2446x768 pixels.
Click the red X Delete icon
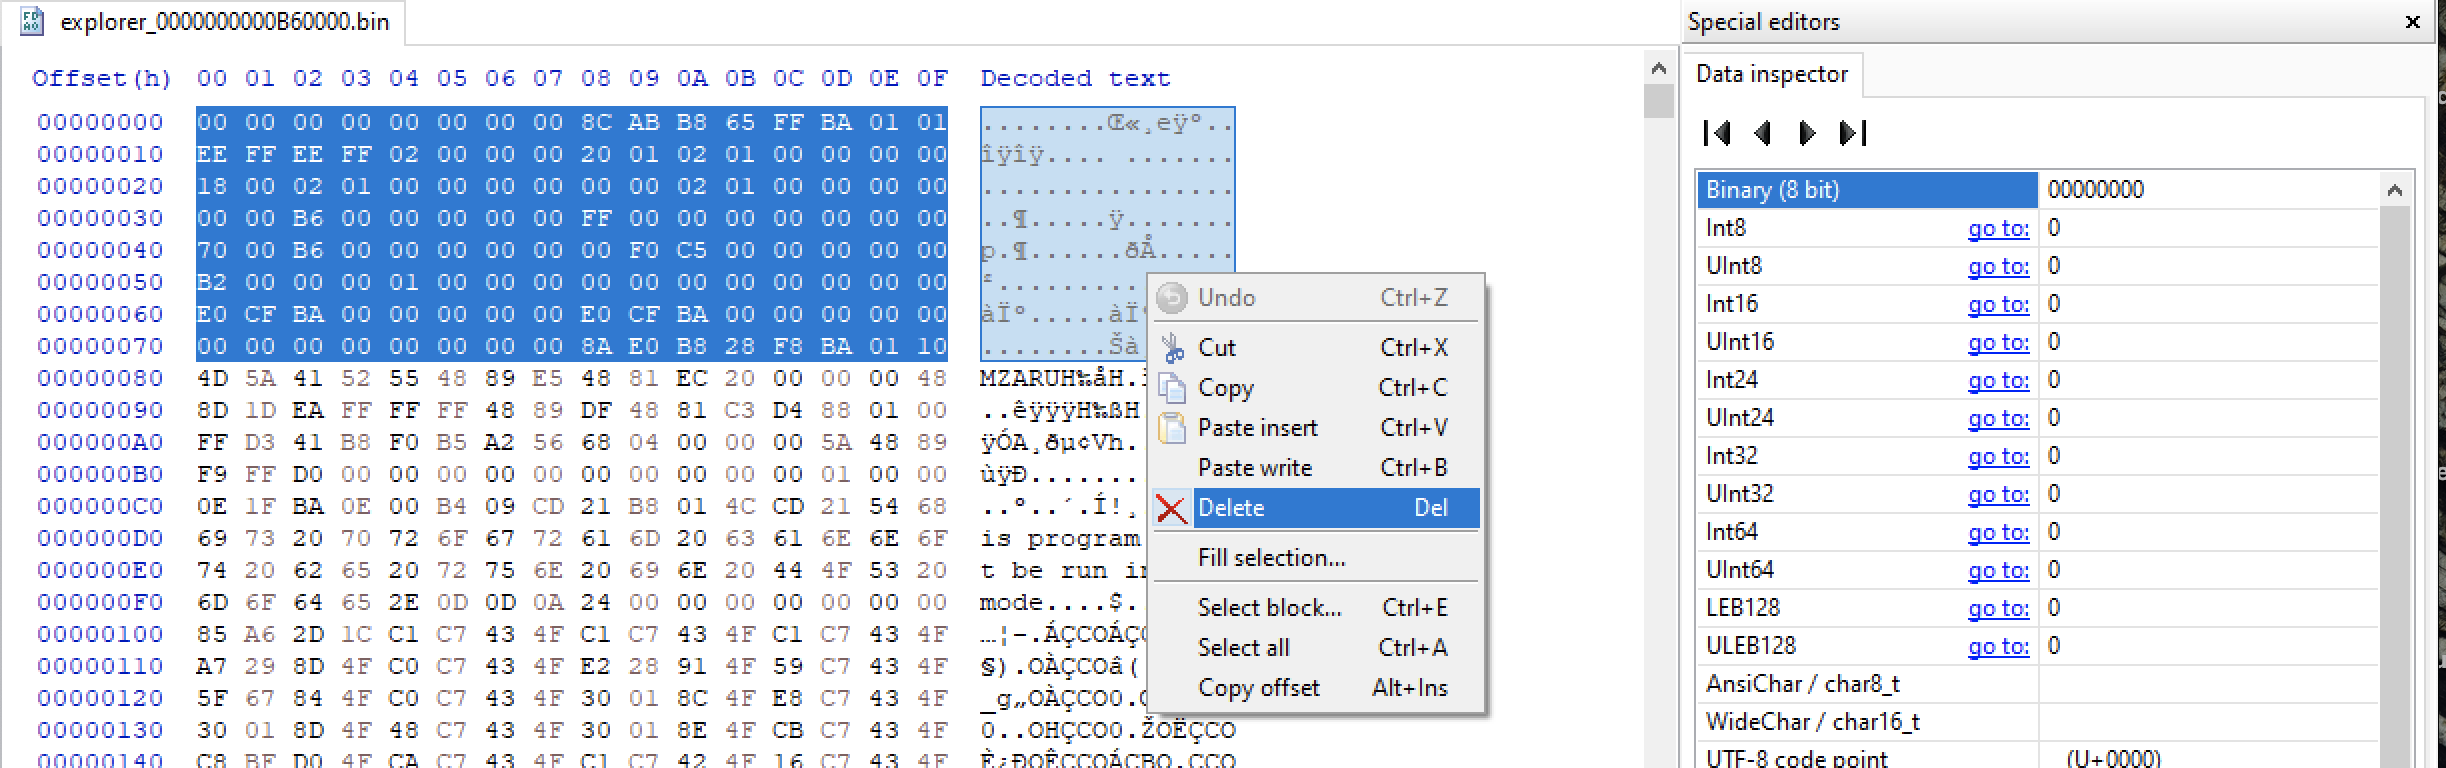[1172, 508]
